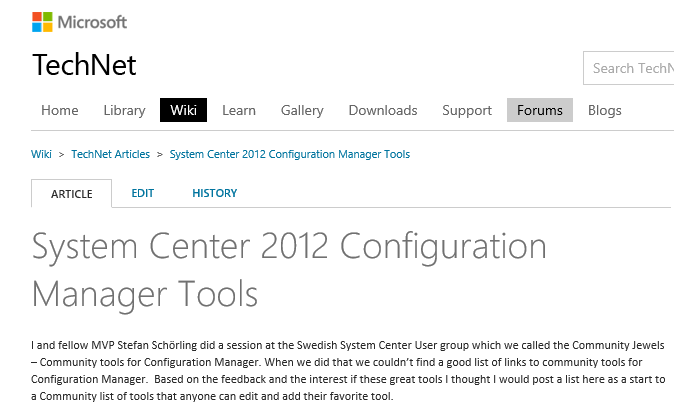This screenshot has height=413, width=674.
Task: Go to the Home navigation item
Action: point(59,110)
